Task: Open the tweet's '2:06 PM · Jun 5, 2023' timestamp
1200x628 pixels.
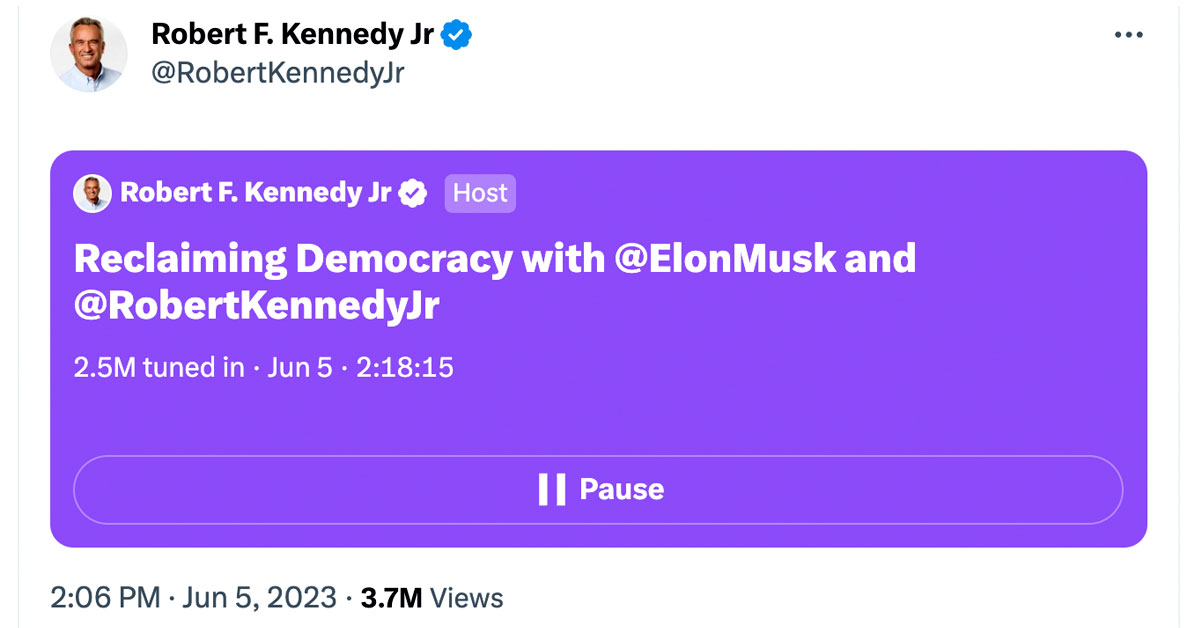Action: click(x=193, y=598)
